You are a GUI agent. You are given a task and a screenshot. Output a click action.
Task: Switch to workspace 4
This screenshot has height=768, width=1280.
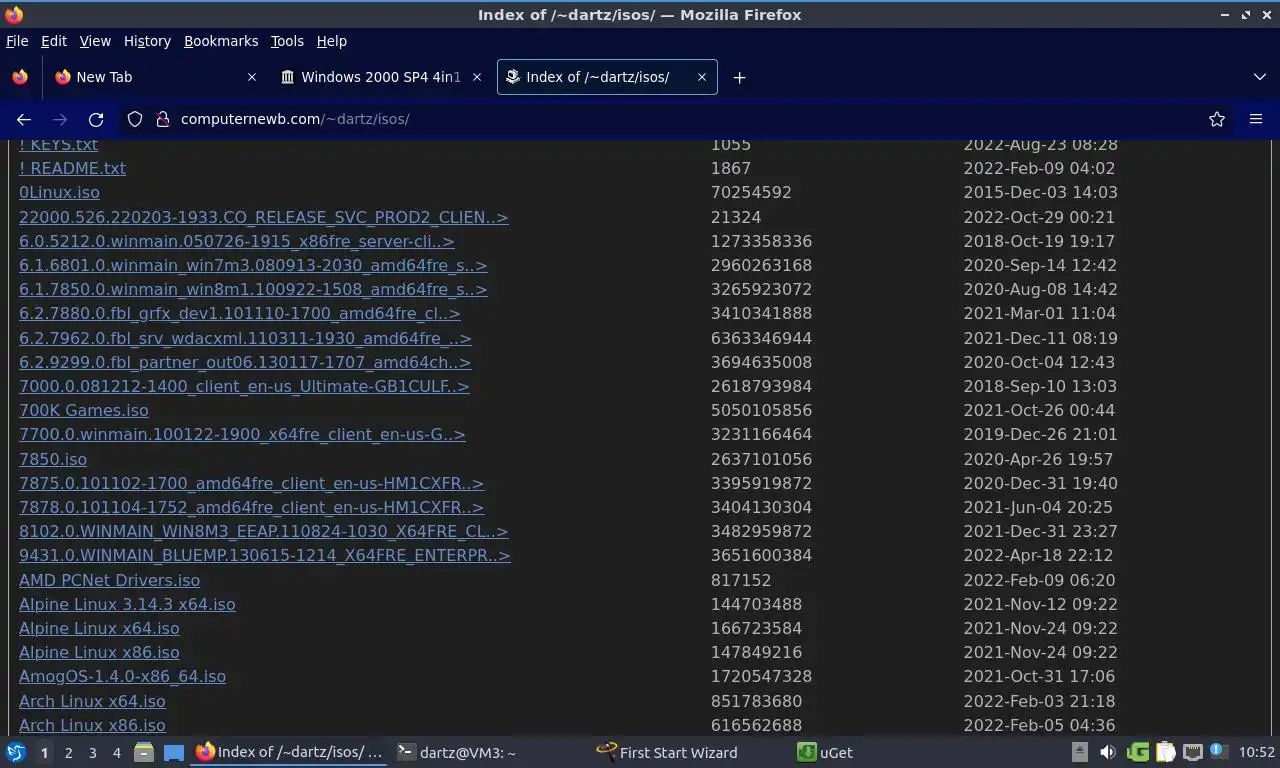[116, 753]
